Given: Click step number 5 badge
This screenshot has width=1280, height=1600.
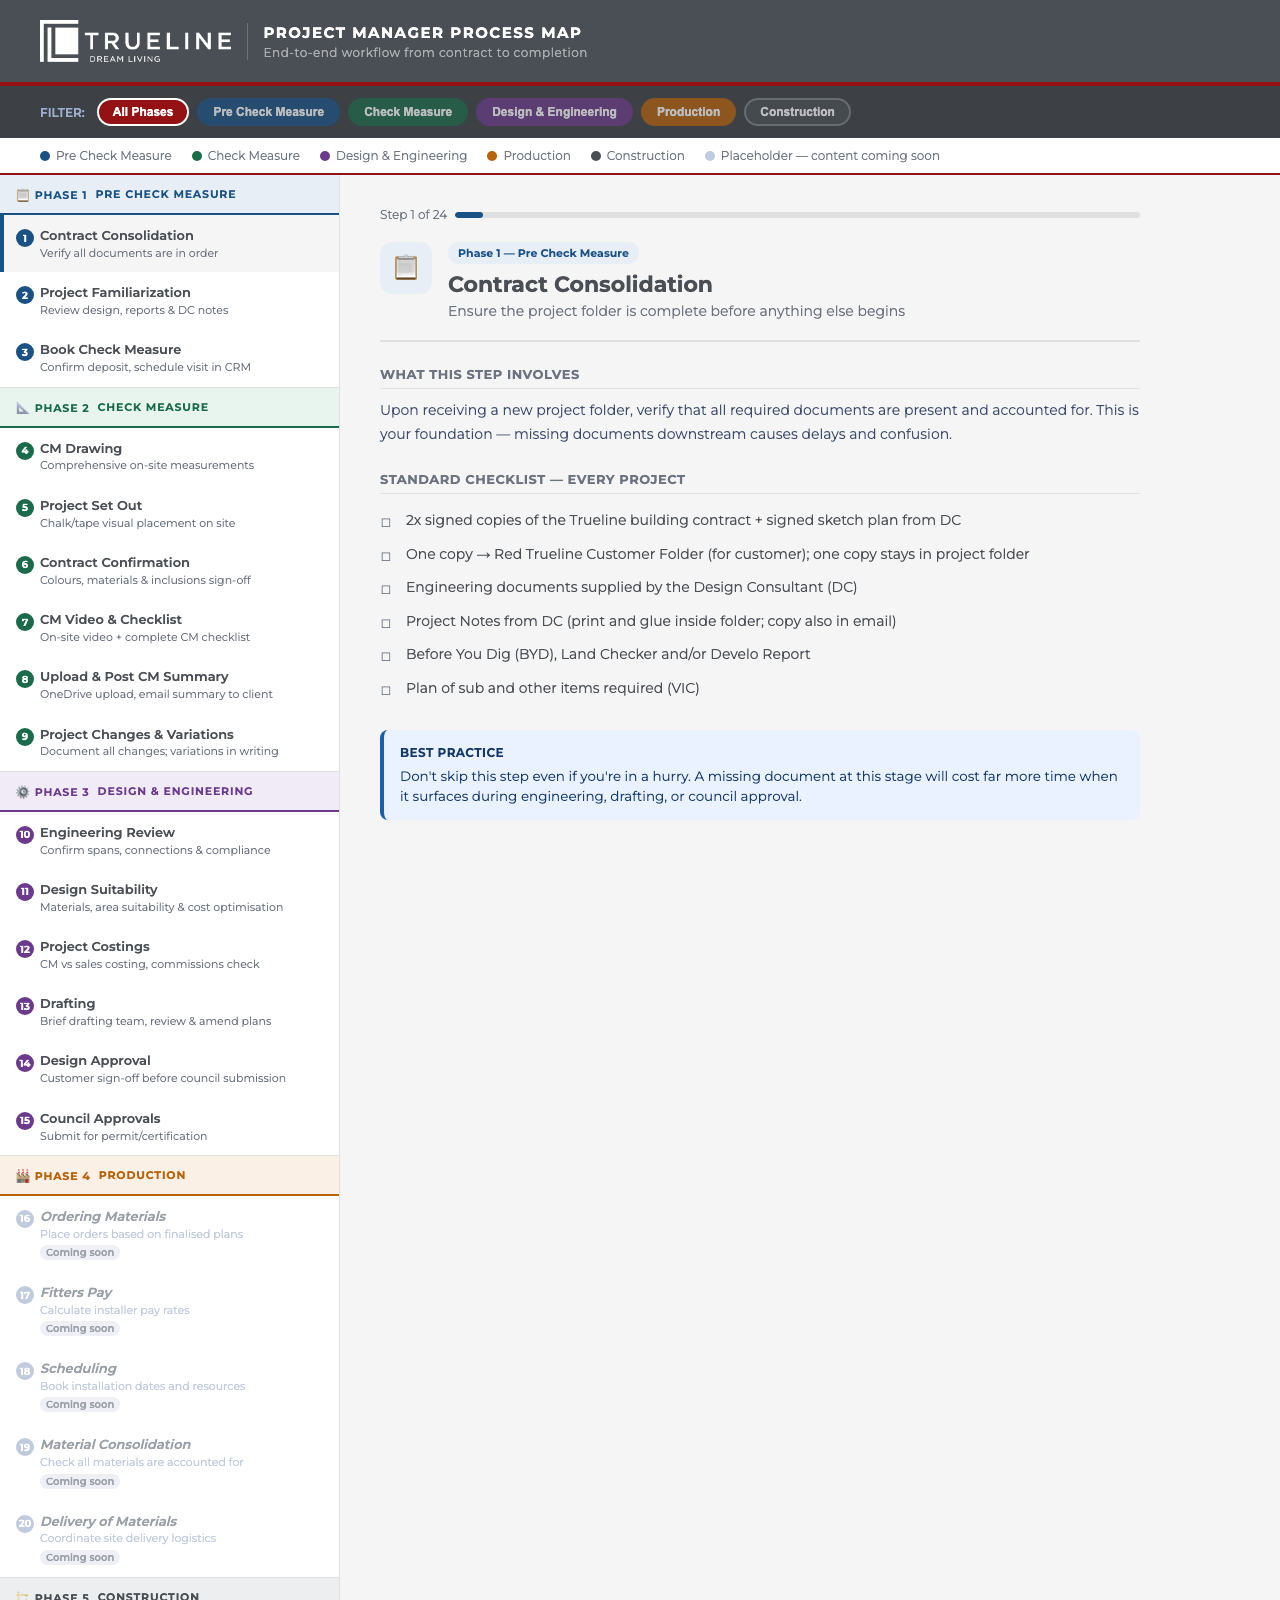Looking at the screenshot, I should coord(25,508).
